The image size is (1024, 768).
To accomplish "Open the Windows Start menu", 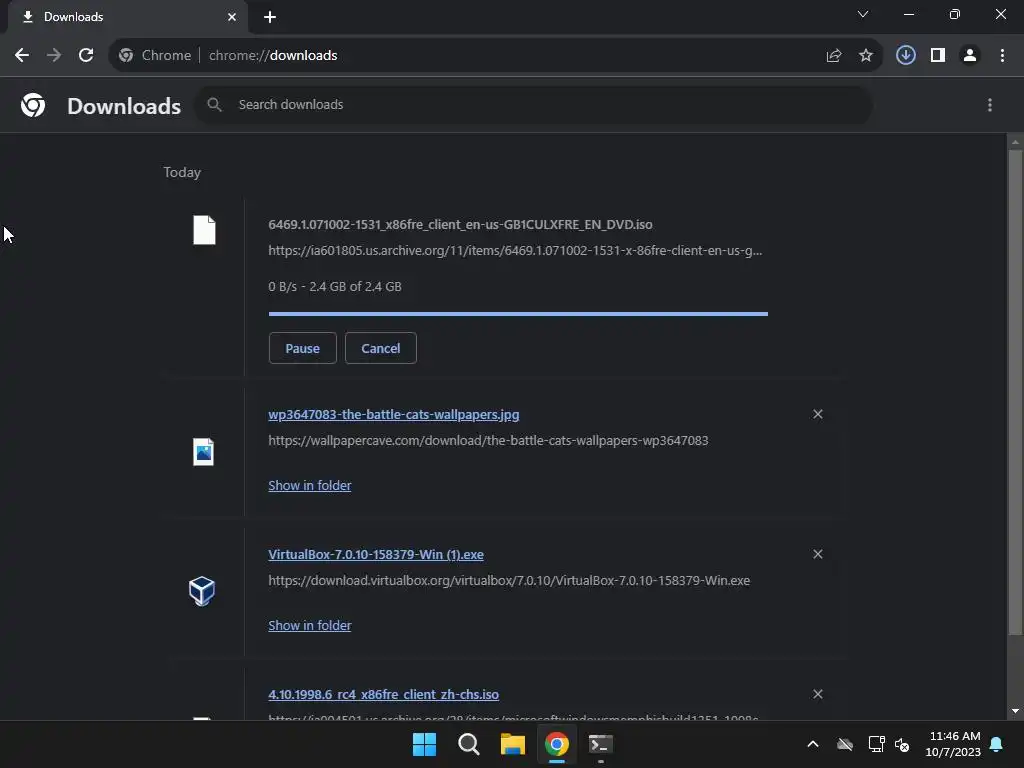I will click(x=424, y=744).
